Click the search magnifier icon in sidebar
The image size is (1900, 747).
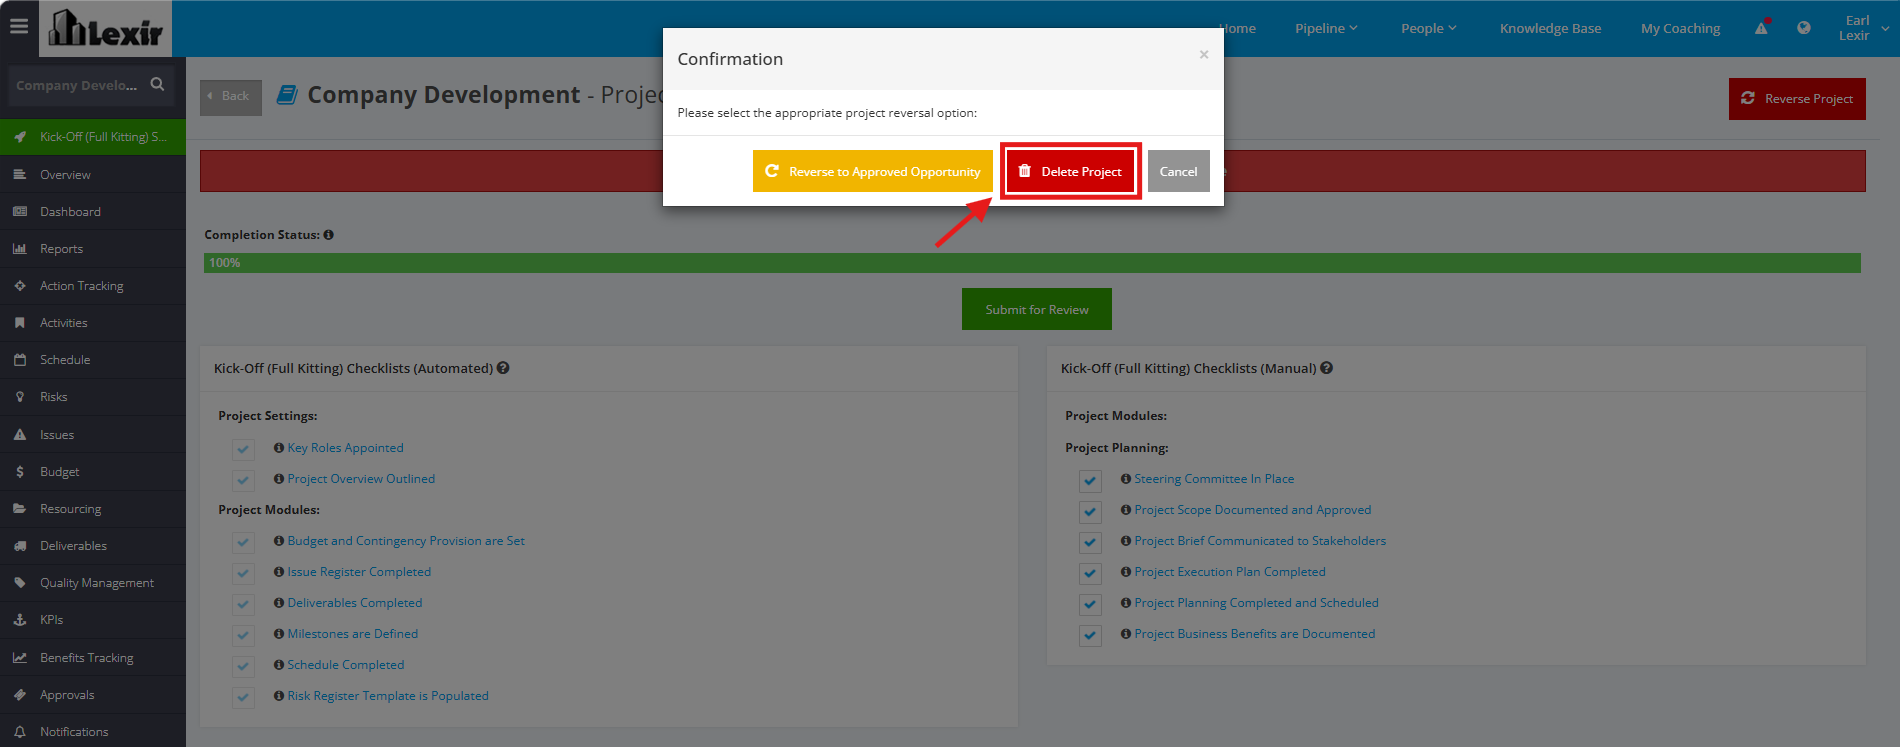pos(157,85)
